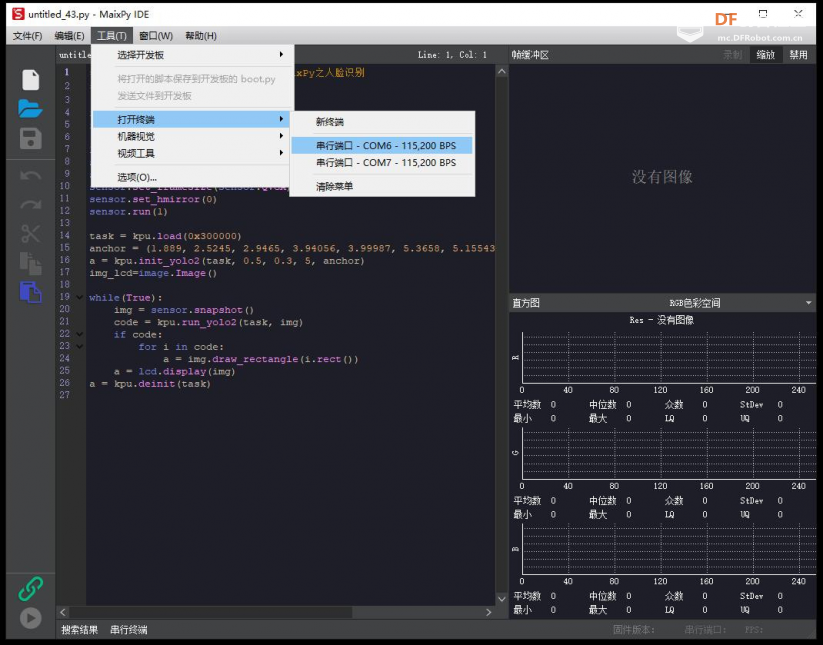
Task: Click code line "img = sensor.snapshot()"
Action: click(x=184, y=310)
